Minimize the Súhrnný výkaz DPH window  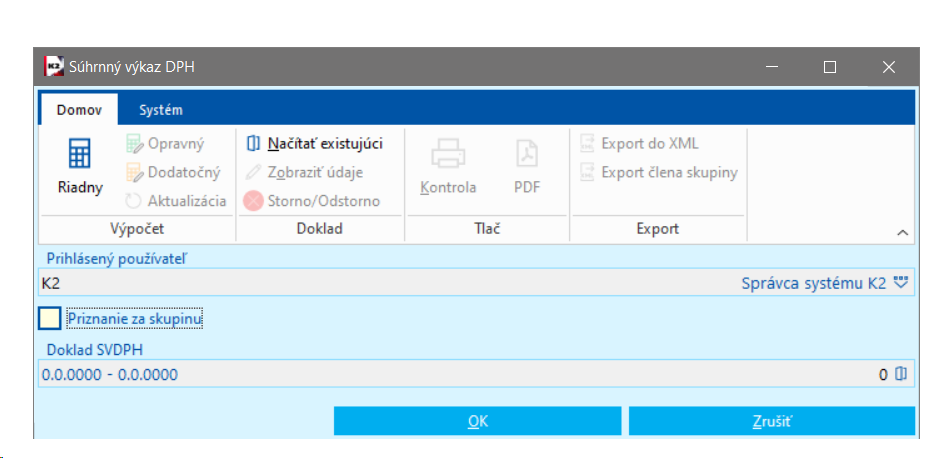[772, 67]
